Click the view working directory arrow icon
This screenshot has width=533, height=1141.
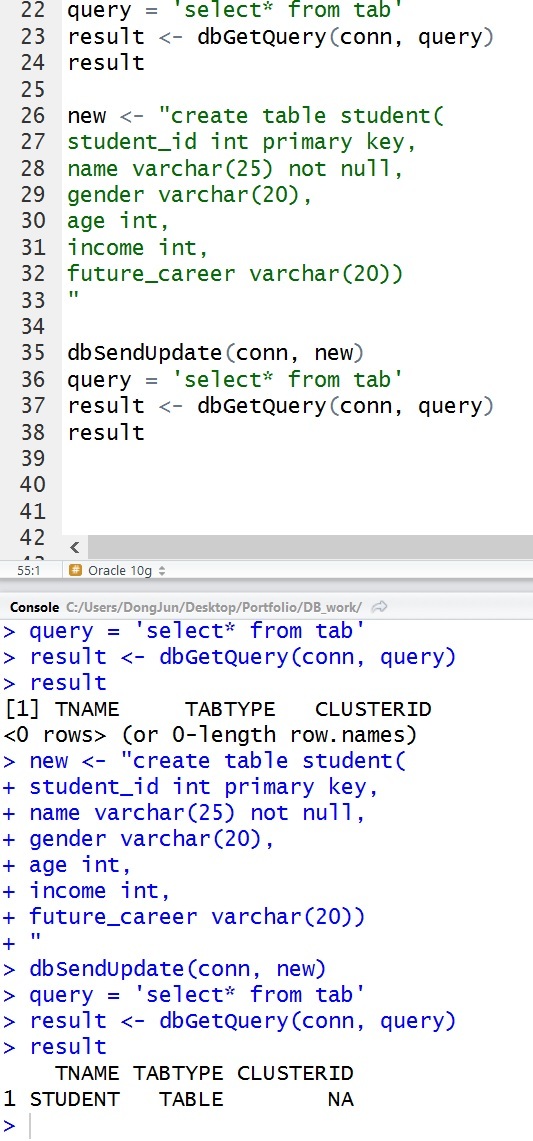(379, 606)
